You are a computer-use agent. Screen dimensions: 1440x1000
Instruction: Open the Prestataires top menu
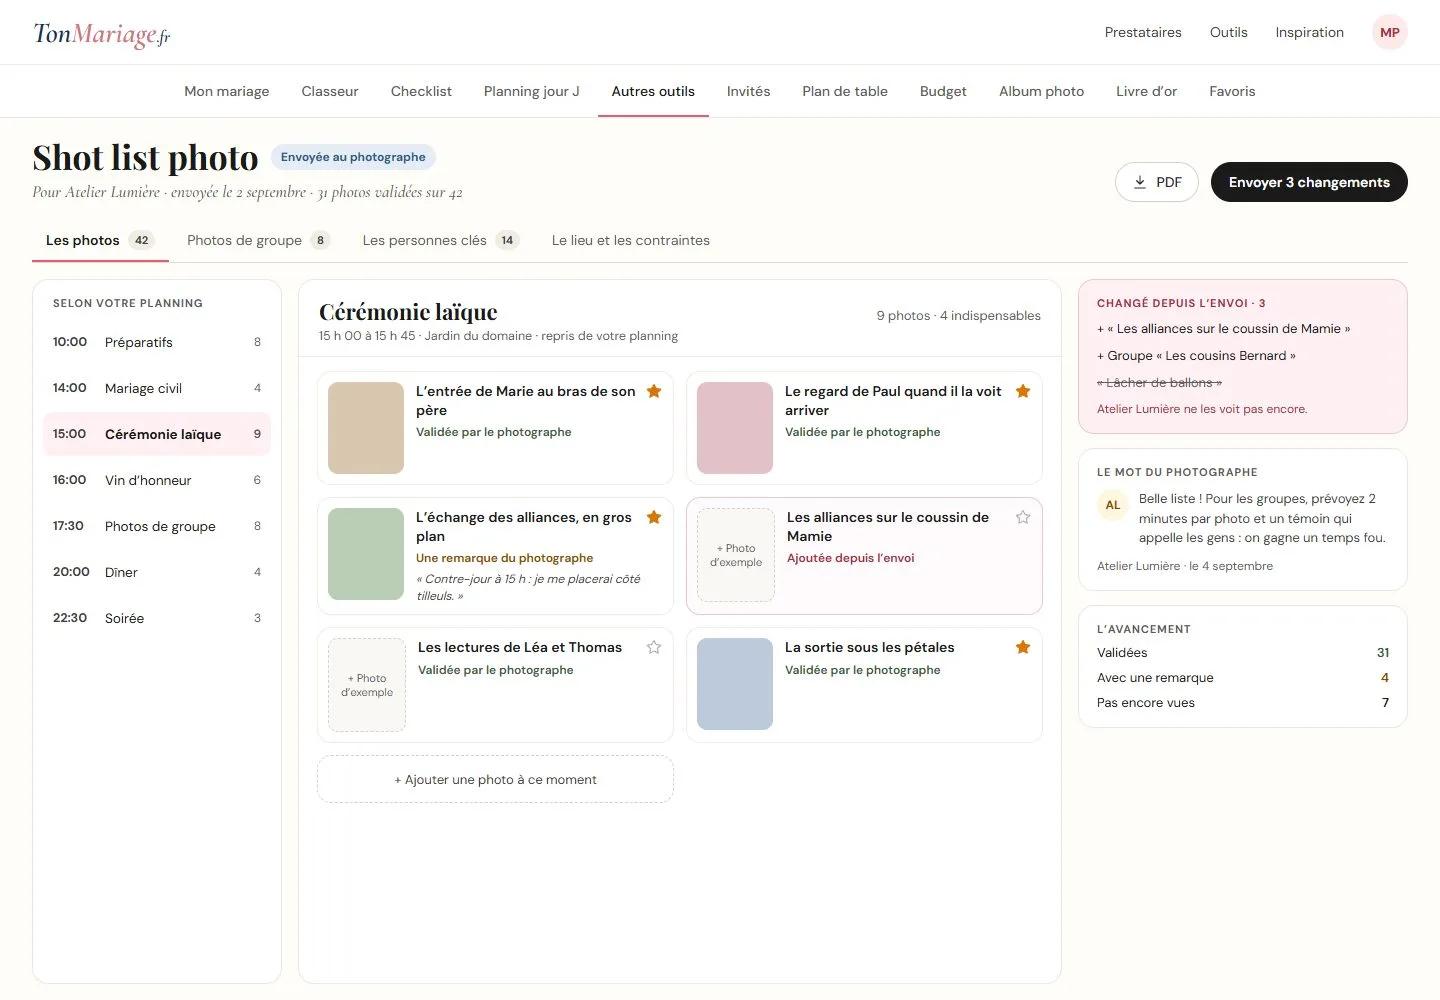click(x=1143, y=32)
